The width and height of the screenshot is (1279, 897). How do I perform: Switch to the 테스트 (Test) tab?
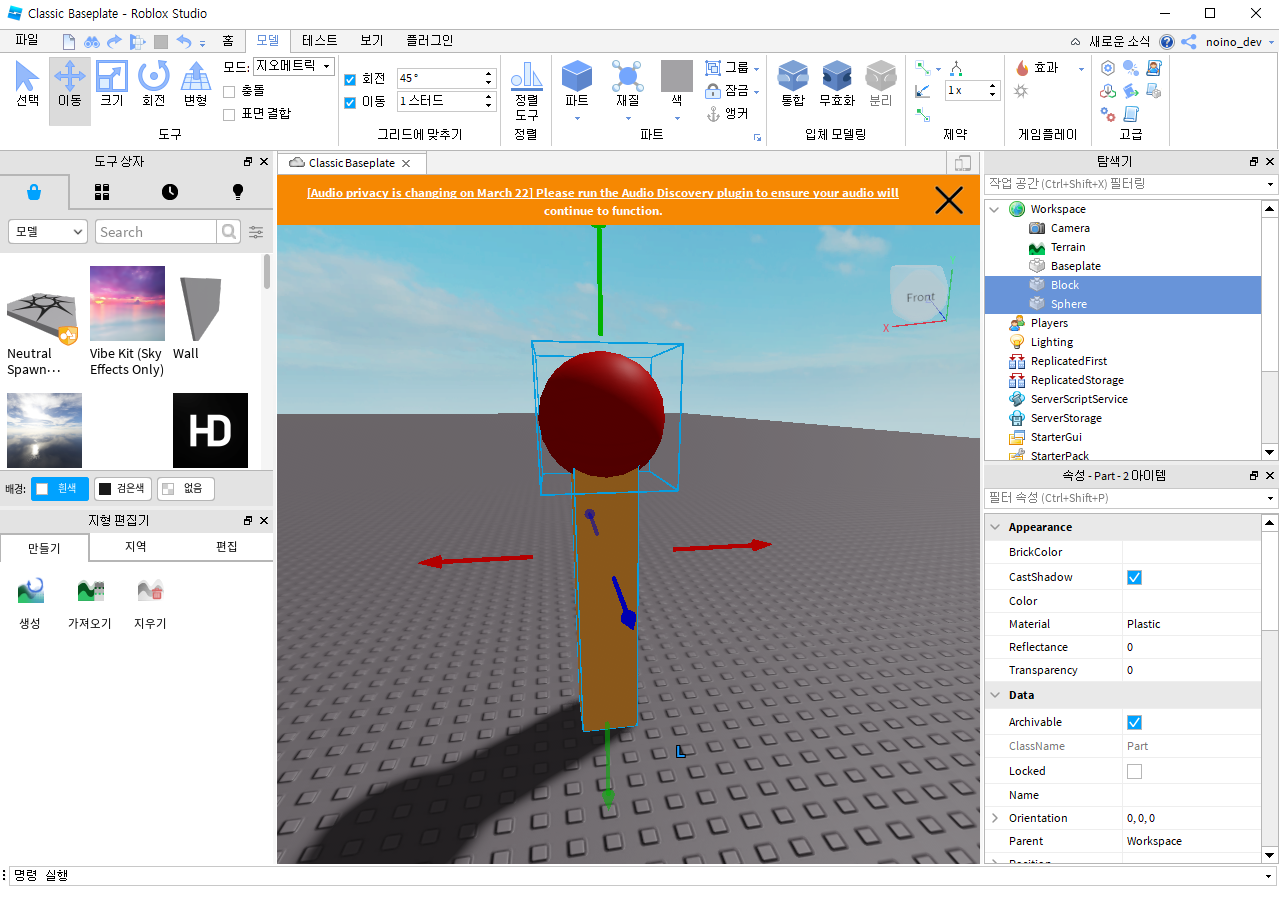click(319, 41)
